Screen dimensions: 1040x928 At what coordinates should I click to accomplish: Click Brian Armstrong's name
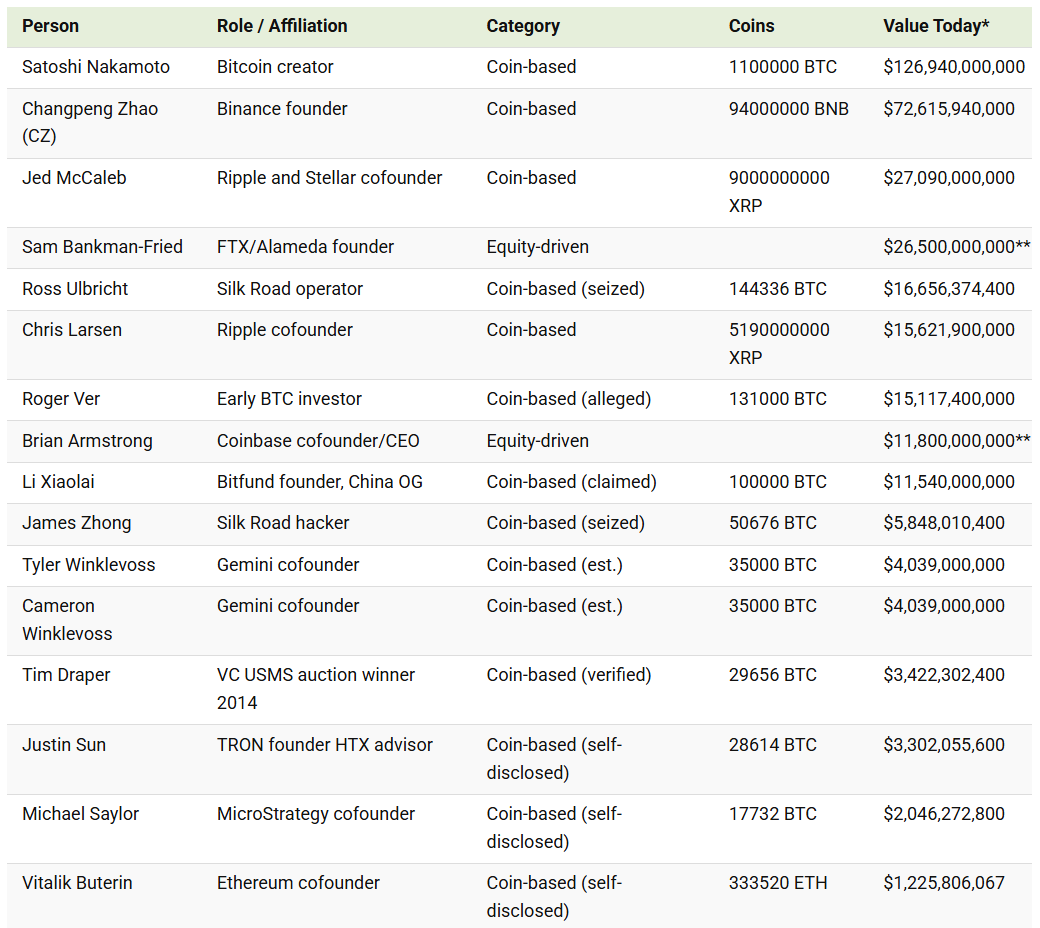coord(87,441)
